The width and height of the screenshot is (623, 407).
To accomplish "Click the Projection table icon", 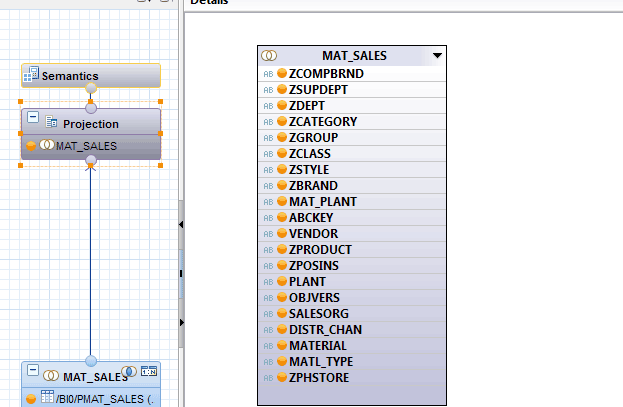I will click(x=51, y=122).
